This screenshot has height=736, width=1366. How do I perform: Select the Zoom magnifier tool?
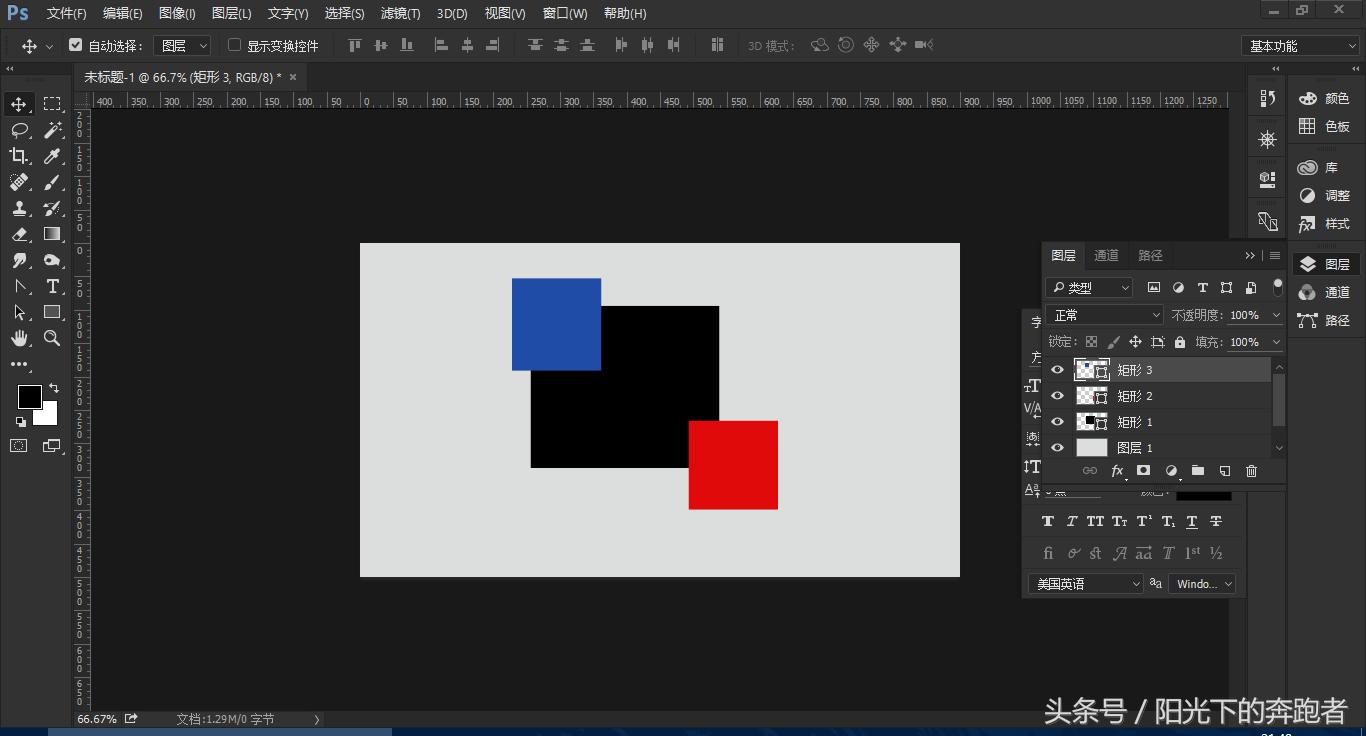(52, 339)
